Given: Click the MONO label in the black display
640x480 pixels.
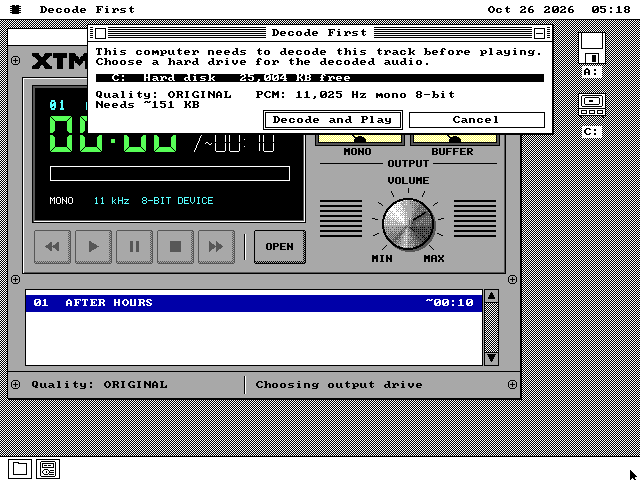Looking at the screenshot, I should tap(61, 201).
